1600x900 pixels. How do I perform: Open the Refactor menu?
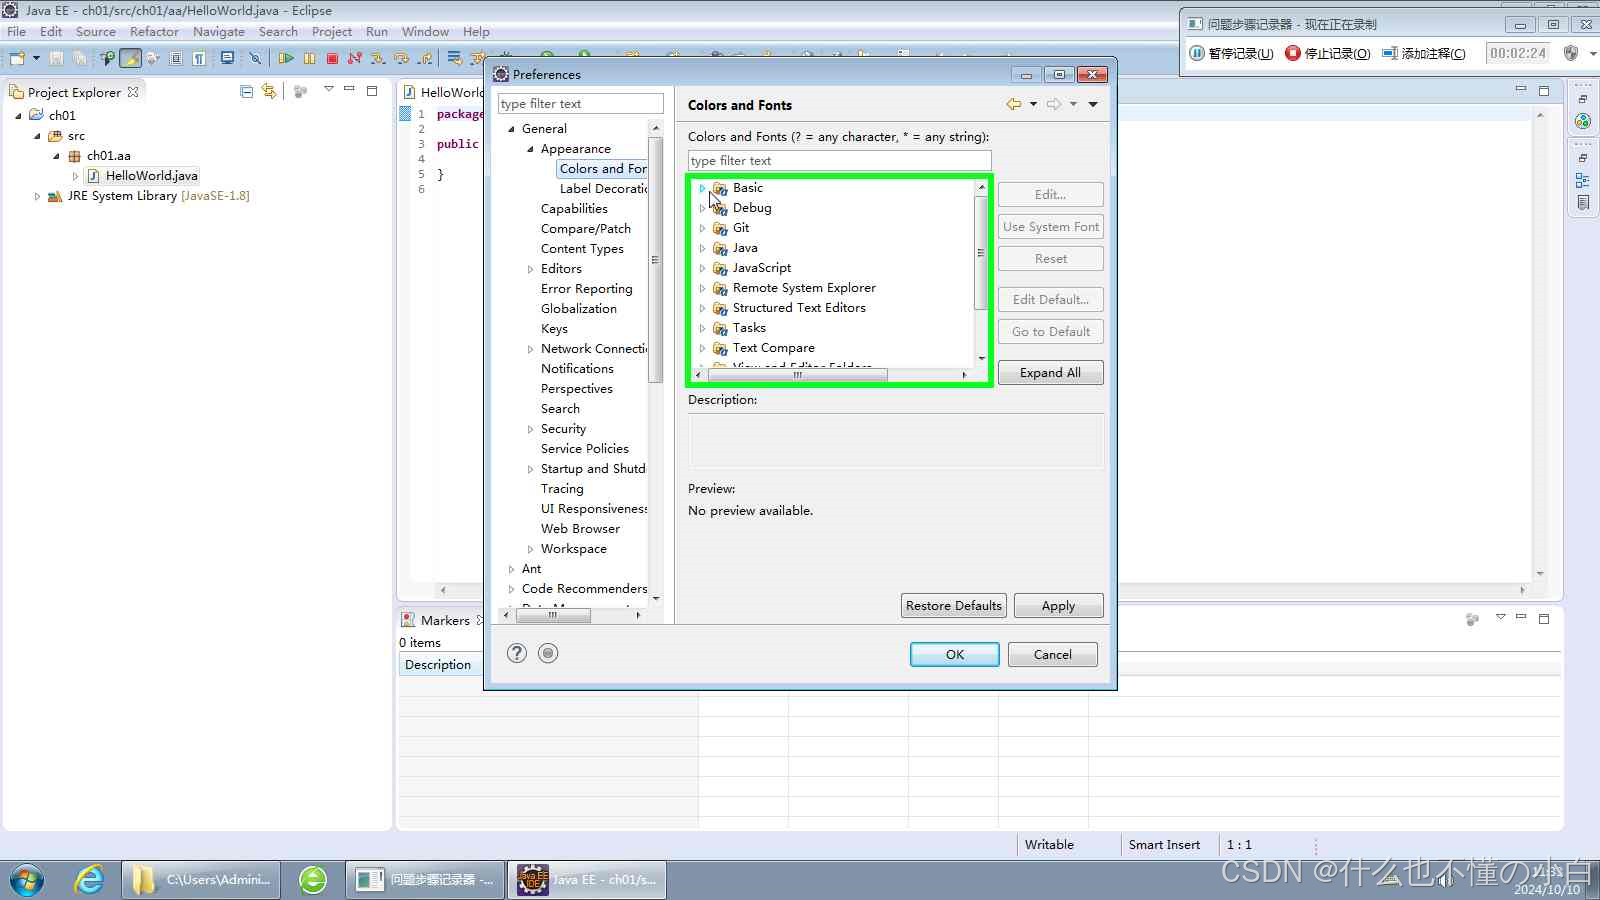click(x=154, y=31)
